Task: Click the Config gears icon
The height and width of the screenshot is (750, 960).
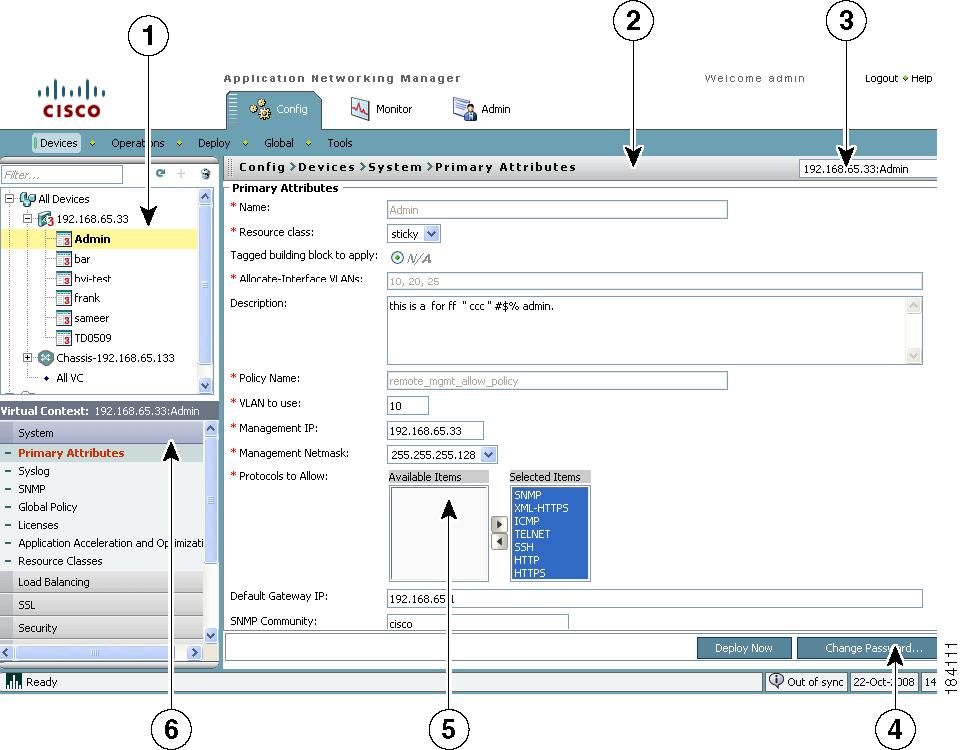Action: (260, 109)
